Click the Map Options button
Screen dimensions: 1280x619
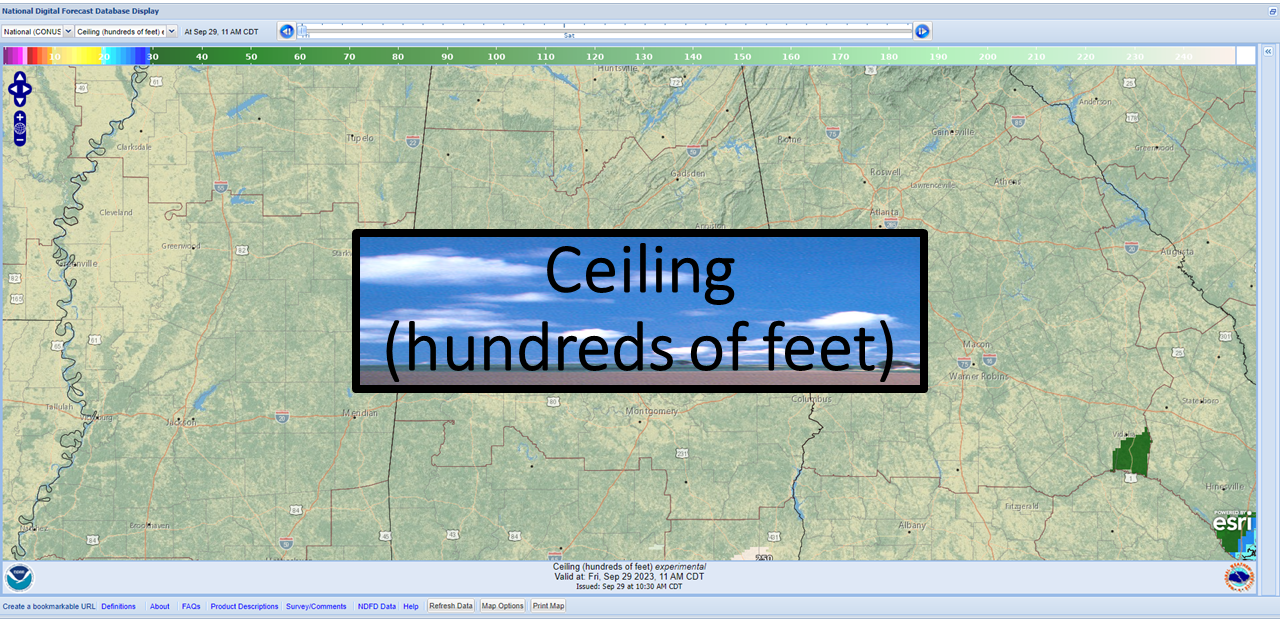tap(503, 606)
